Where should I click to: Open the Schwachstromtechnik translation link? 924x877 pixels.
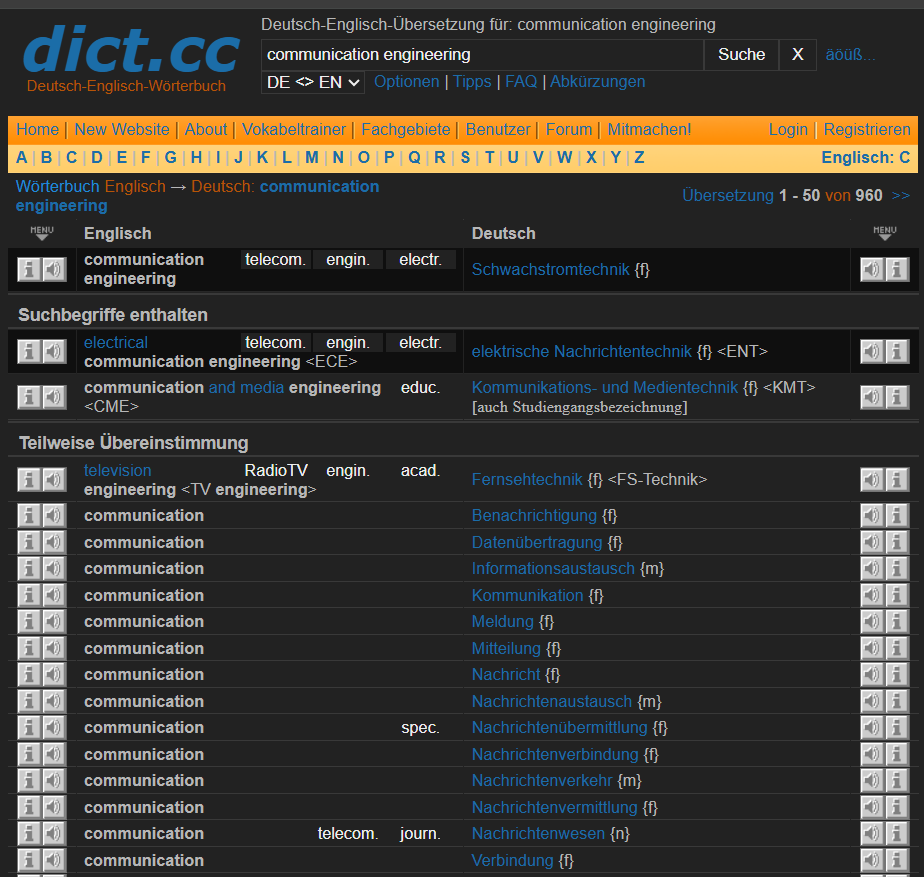[x=550, y=269]
